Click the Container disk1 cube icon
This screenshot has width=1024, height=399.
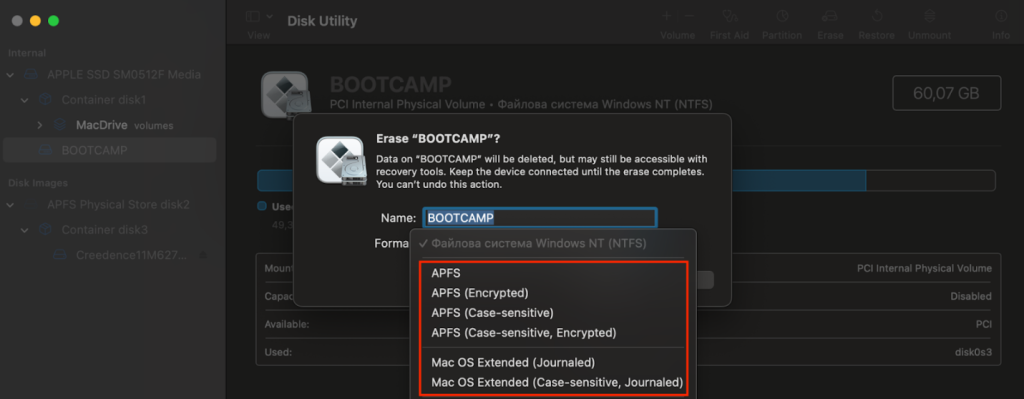coord(45,100)
